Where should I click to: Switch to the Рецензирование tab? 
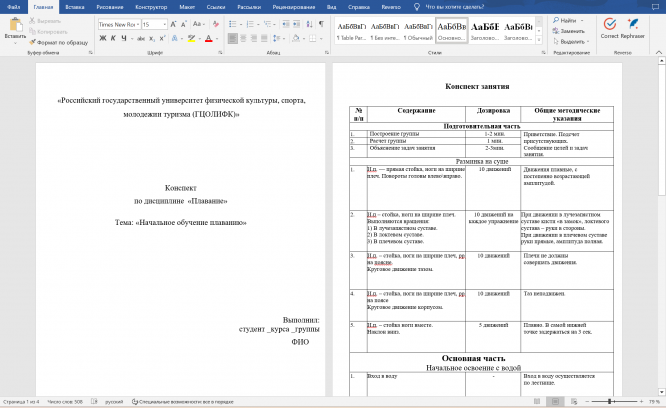pyautogui.click(x=293, y=7)
